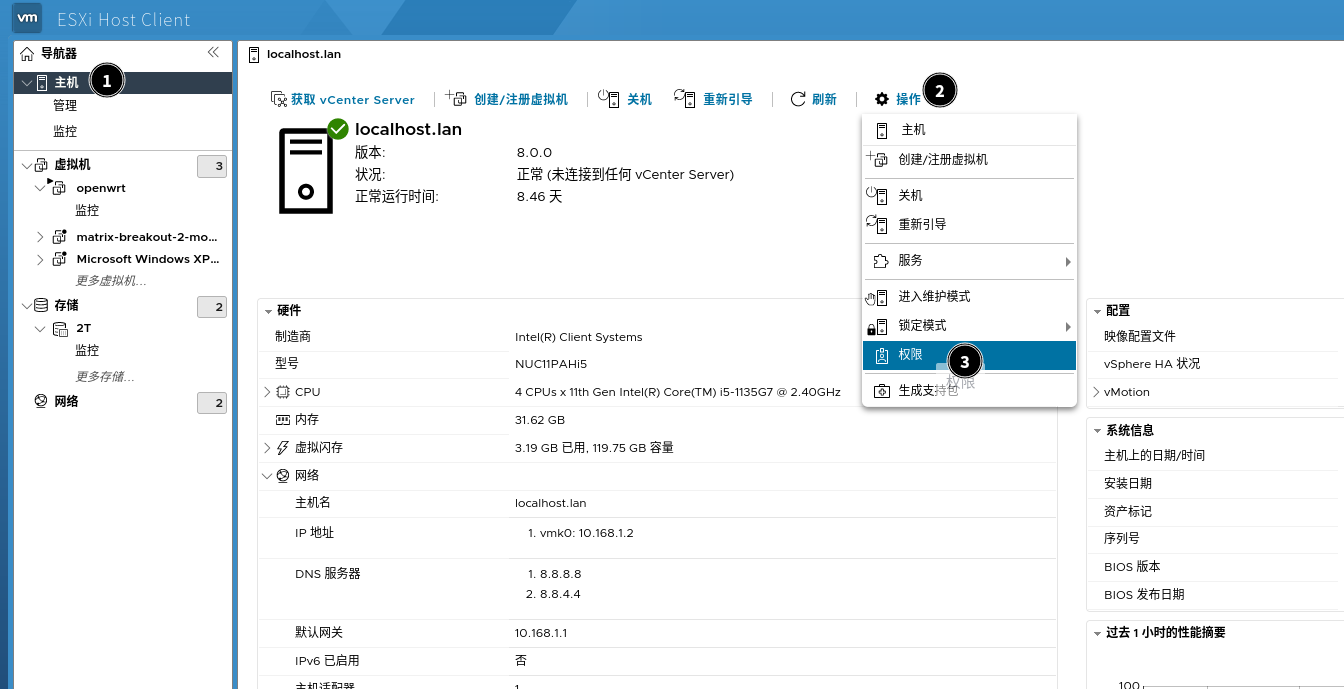Collapse the System Information panel
This screenshot has height=689, width=1344.
click(x=1096, y=431)
